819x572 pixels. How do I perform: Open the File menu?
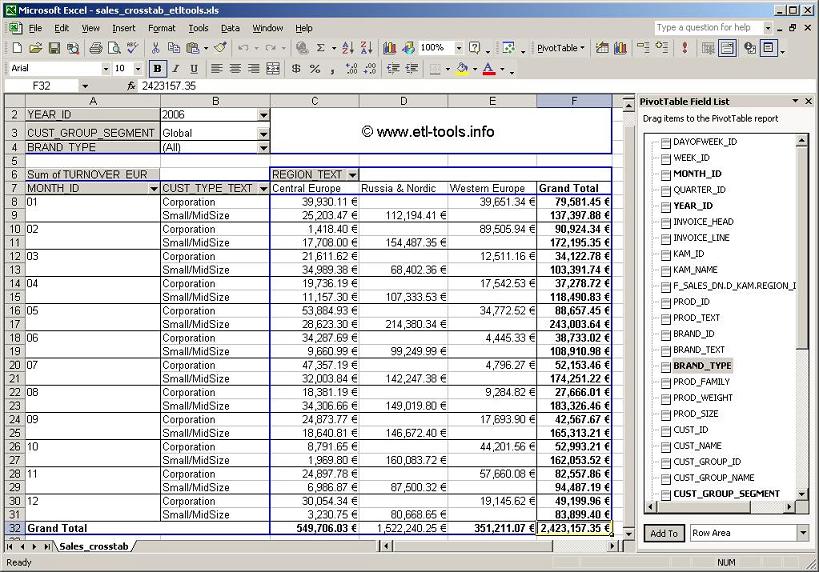[x=36, y=28]
